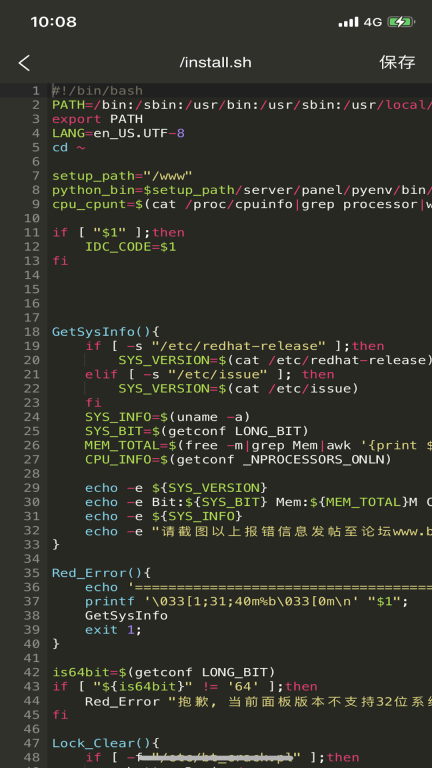Screen dimensions: 432x768
Task: Tap the battery charging icon
Action: click(x=401, y=22)
